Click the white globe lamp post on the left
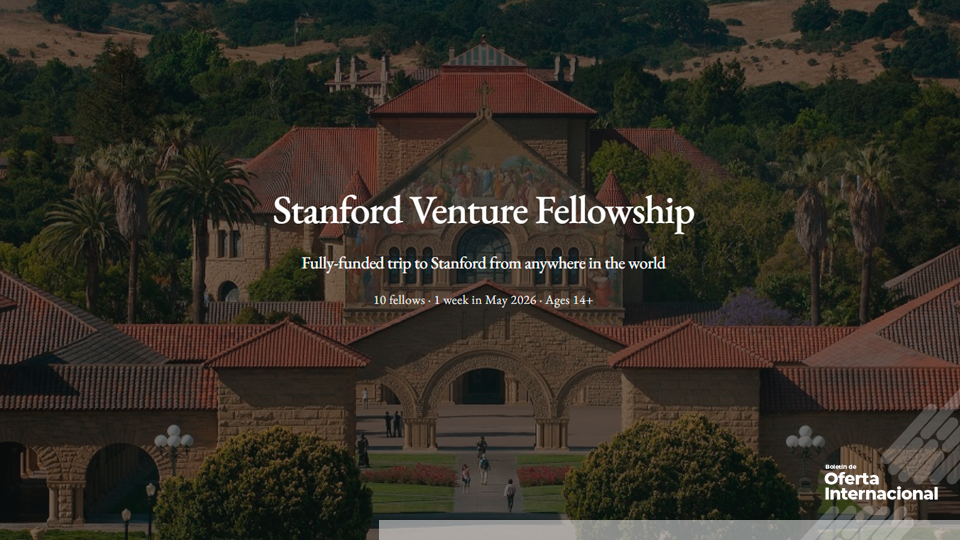The height and width of the screenshot is (540, 960). pos(174,440)
